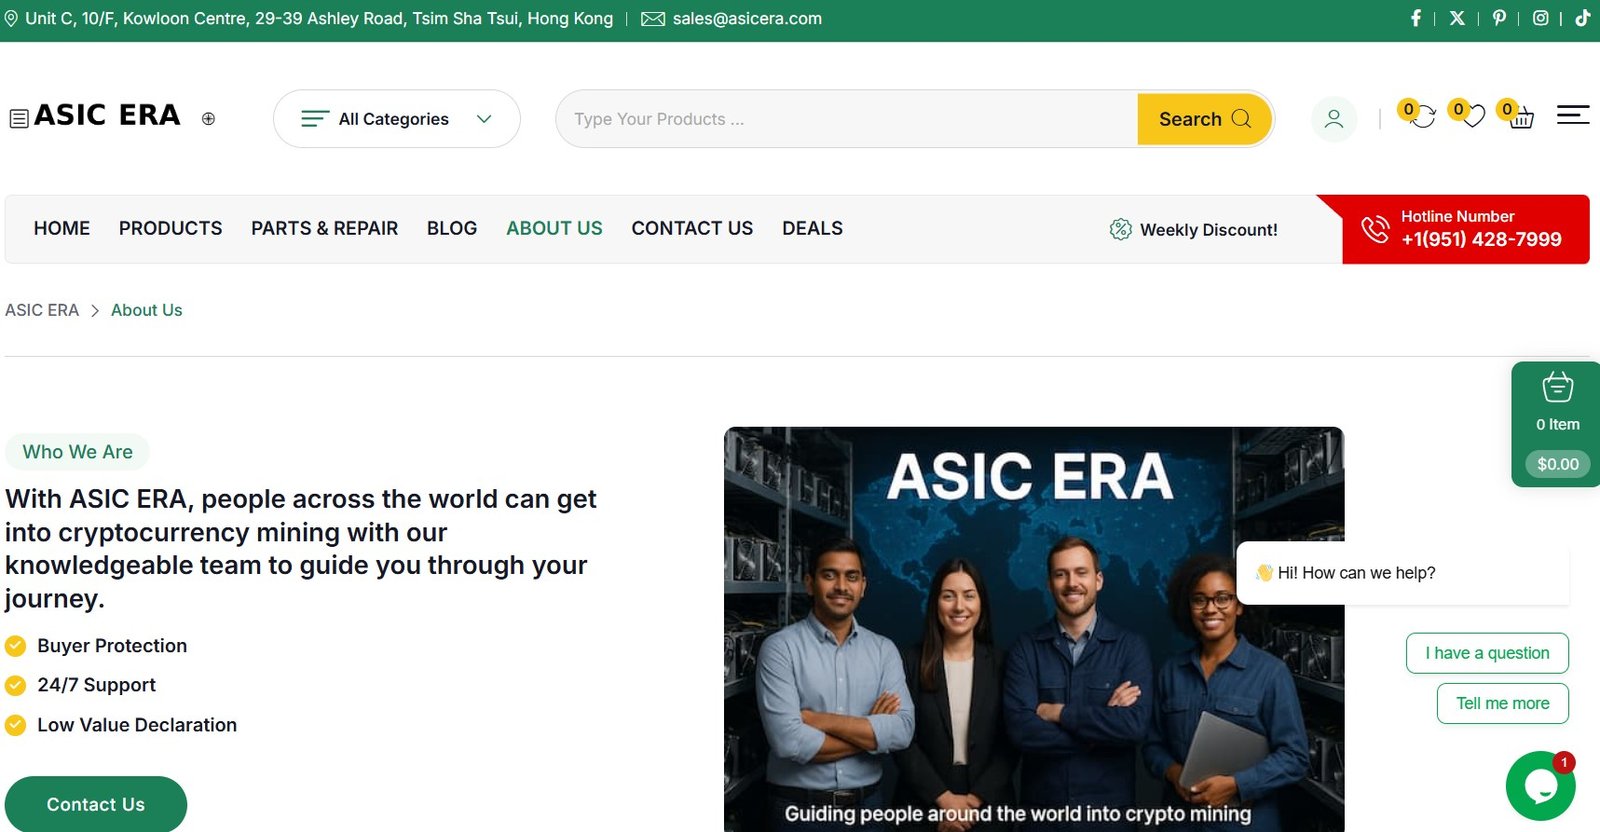Click the Buyer Protection list item
The image size is (1600, 832).
click(112, 646)
